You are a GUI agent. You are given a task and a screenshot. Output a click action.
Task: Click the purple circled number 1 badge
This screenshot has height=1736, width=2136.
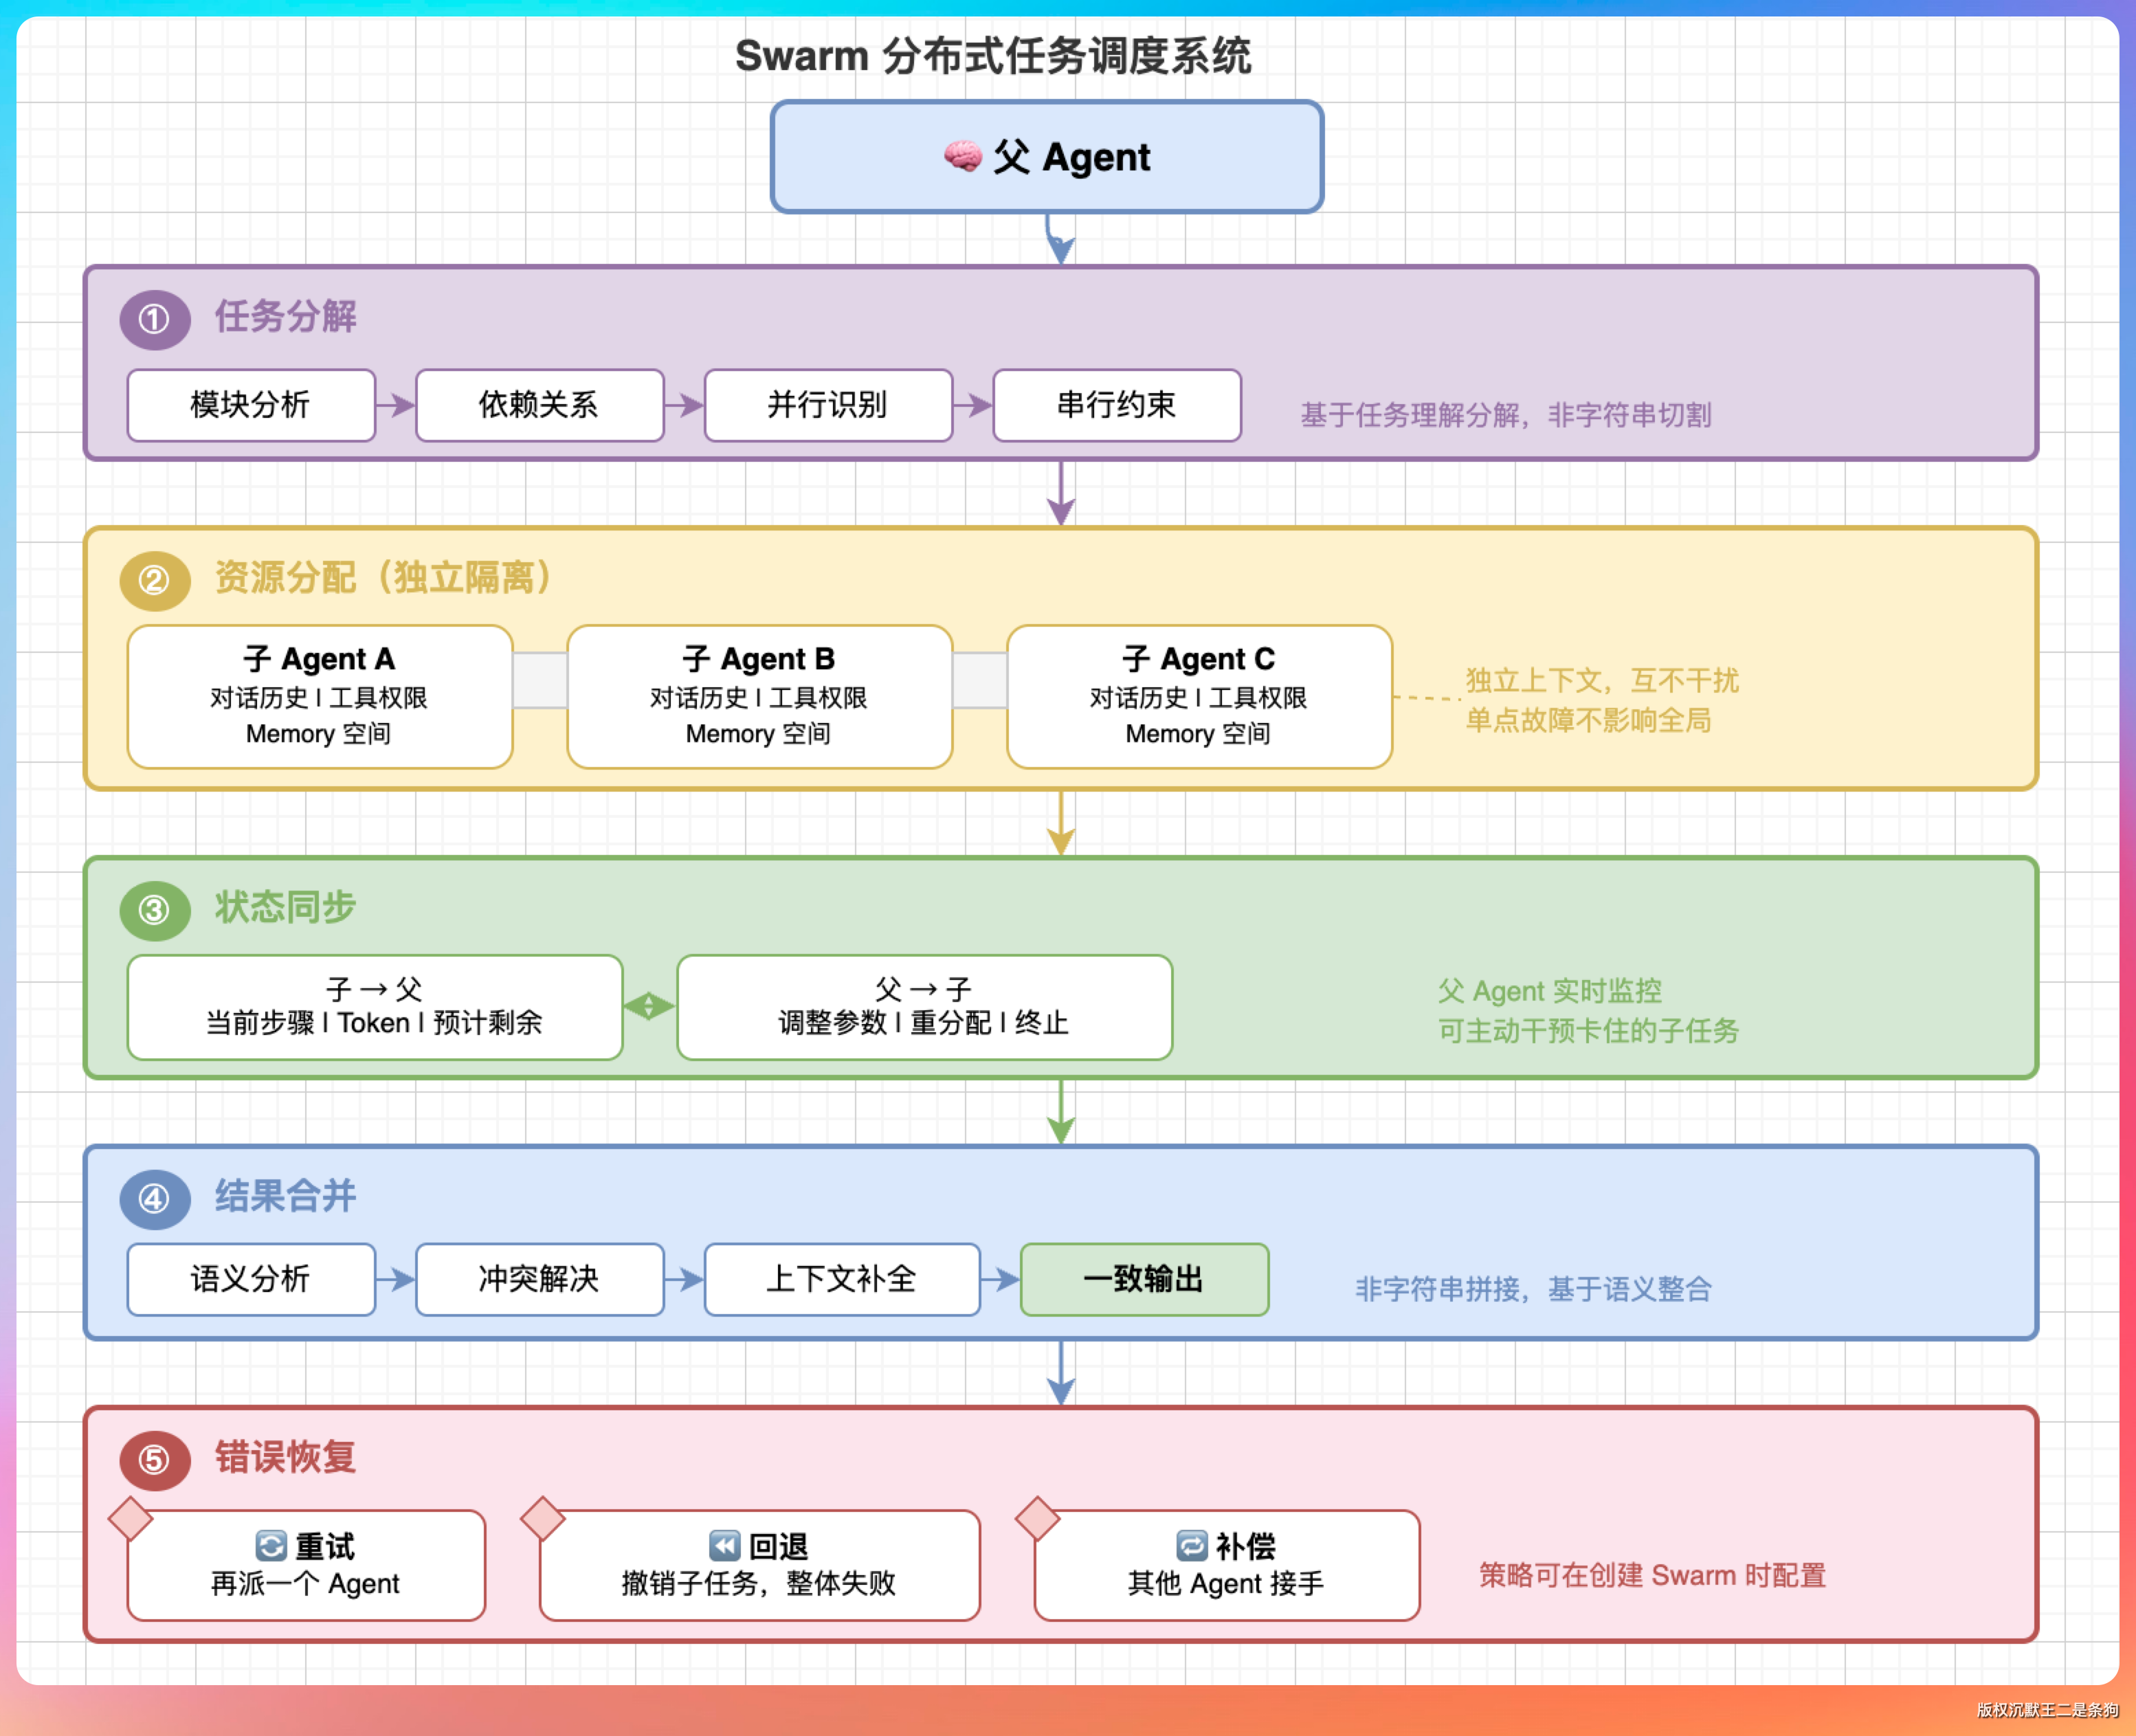tap(154, 319)
